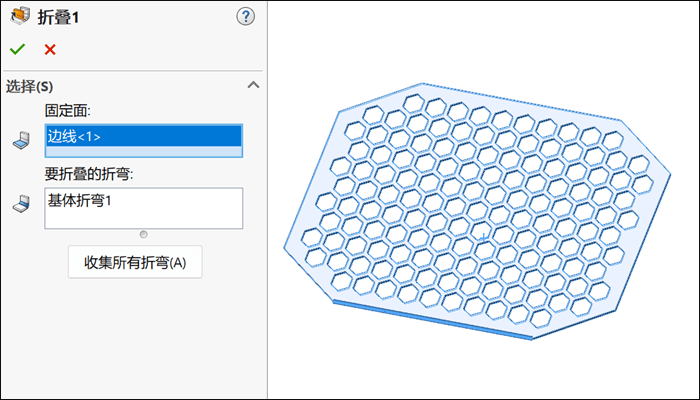This screenshot has height=400, width=700.
Task: Click the 要折叠的折弯: label
Action: click(x=89, y=174)
